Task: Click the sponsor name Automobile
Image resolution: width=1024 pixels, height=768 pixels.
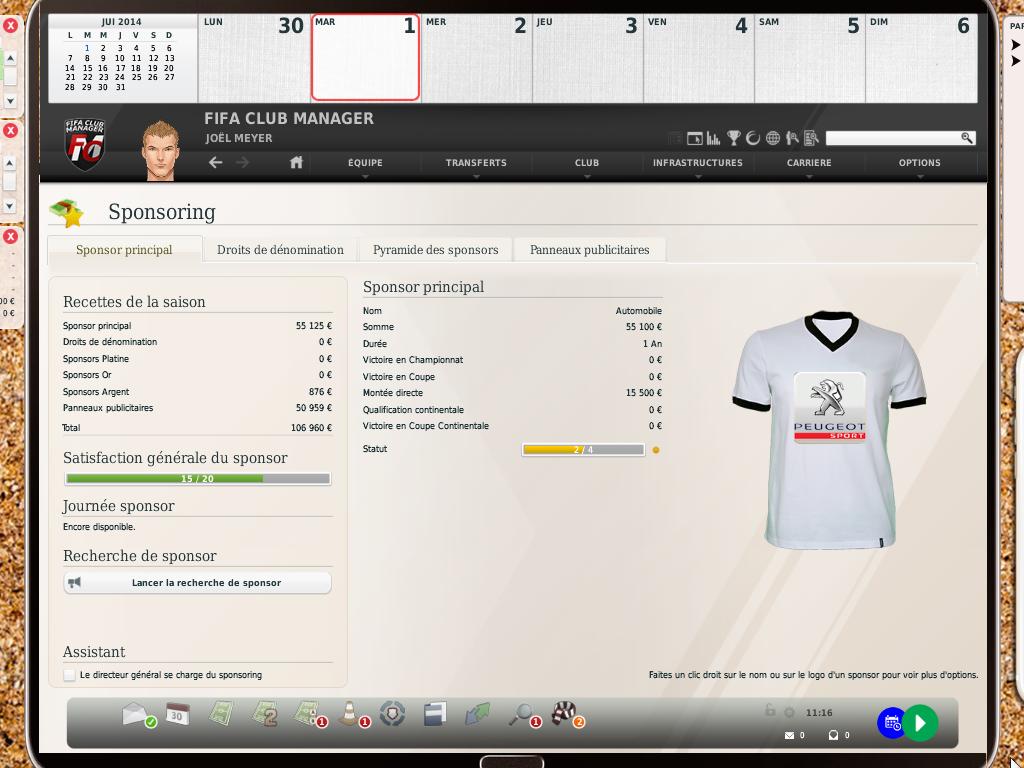Action: point(638,311)
